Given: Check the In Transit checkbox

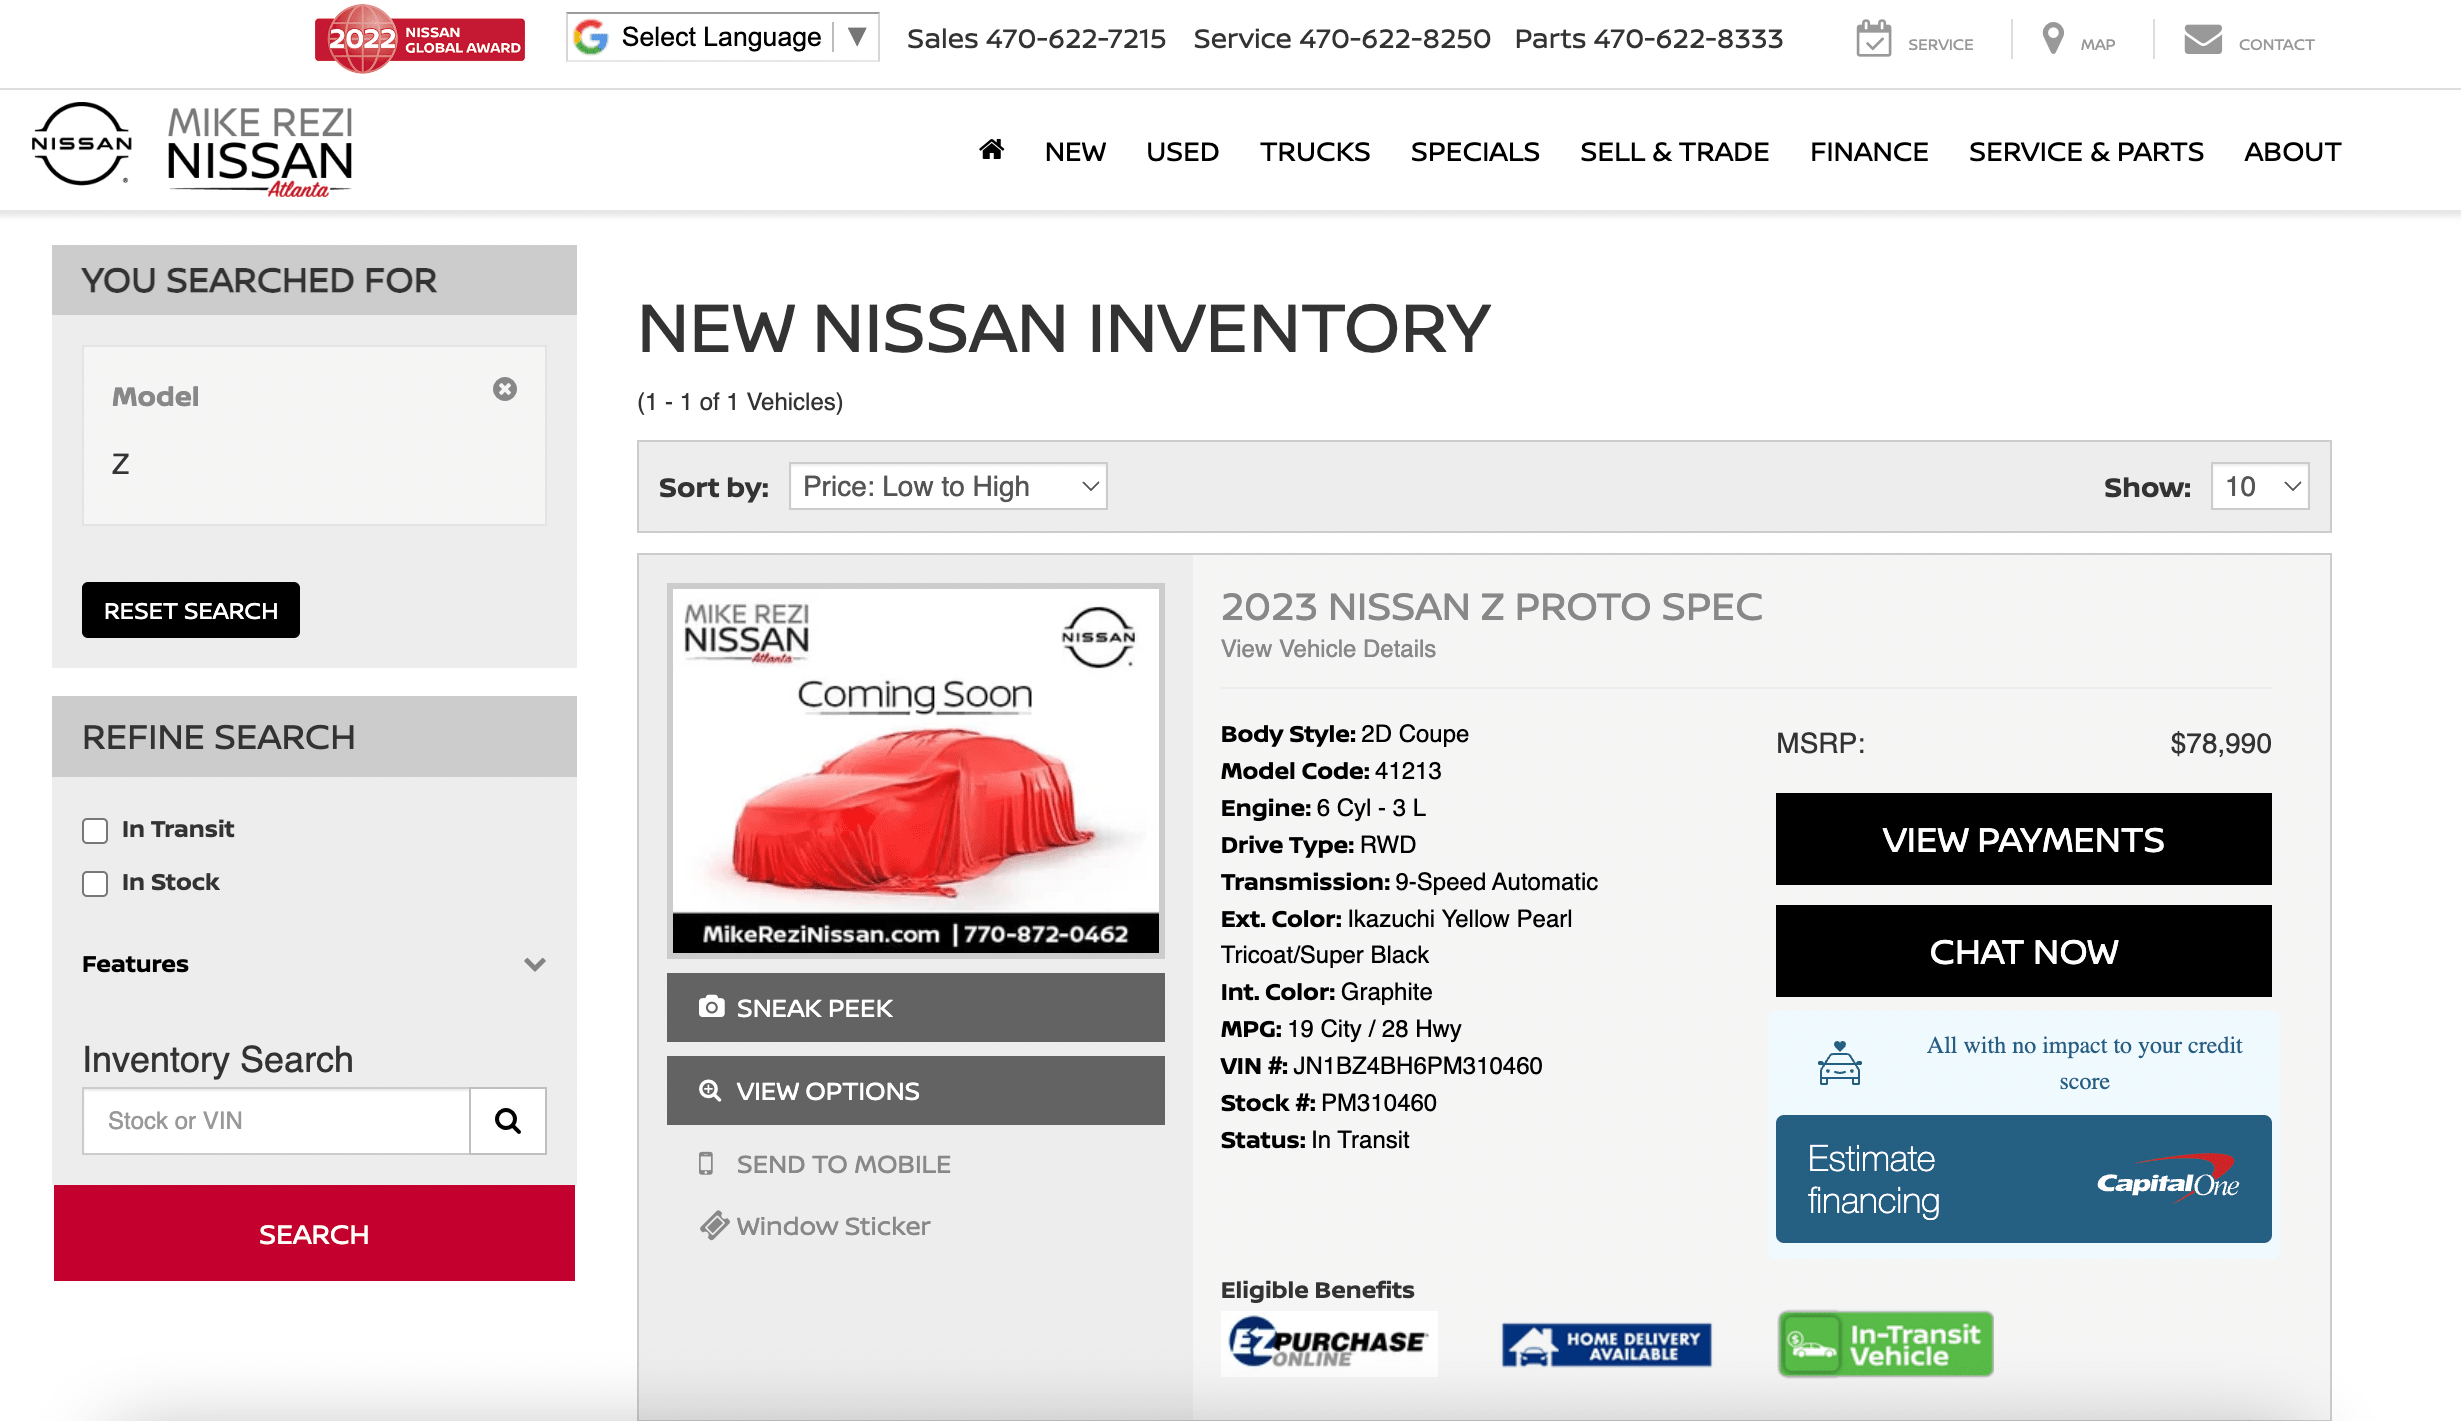Looking at the screenshot, I should pyautogui.click(x=95, y=831).
